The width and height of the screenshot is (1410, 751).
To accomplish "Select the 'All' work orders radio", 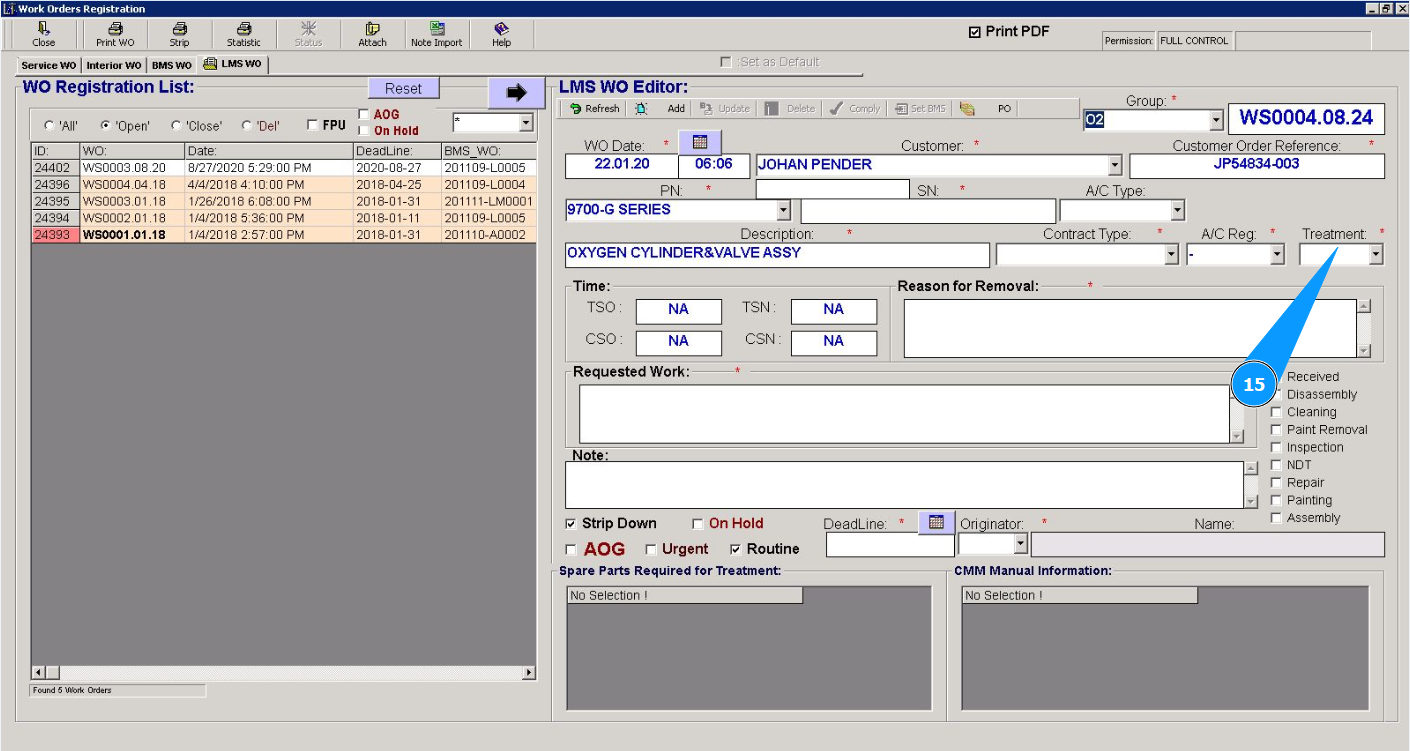I will pyautogui.click(x=50, y=126).
